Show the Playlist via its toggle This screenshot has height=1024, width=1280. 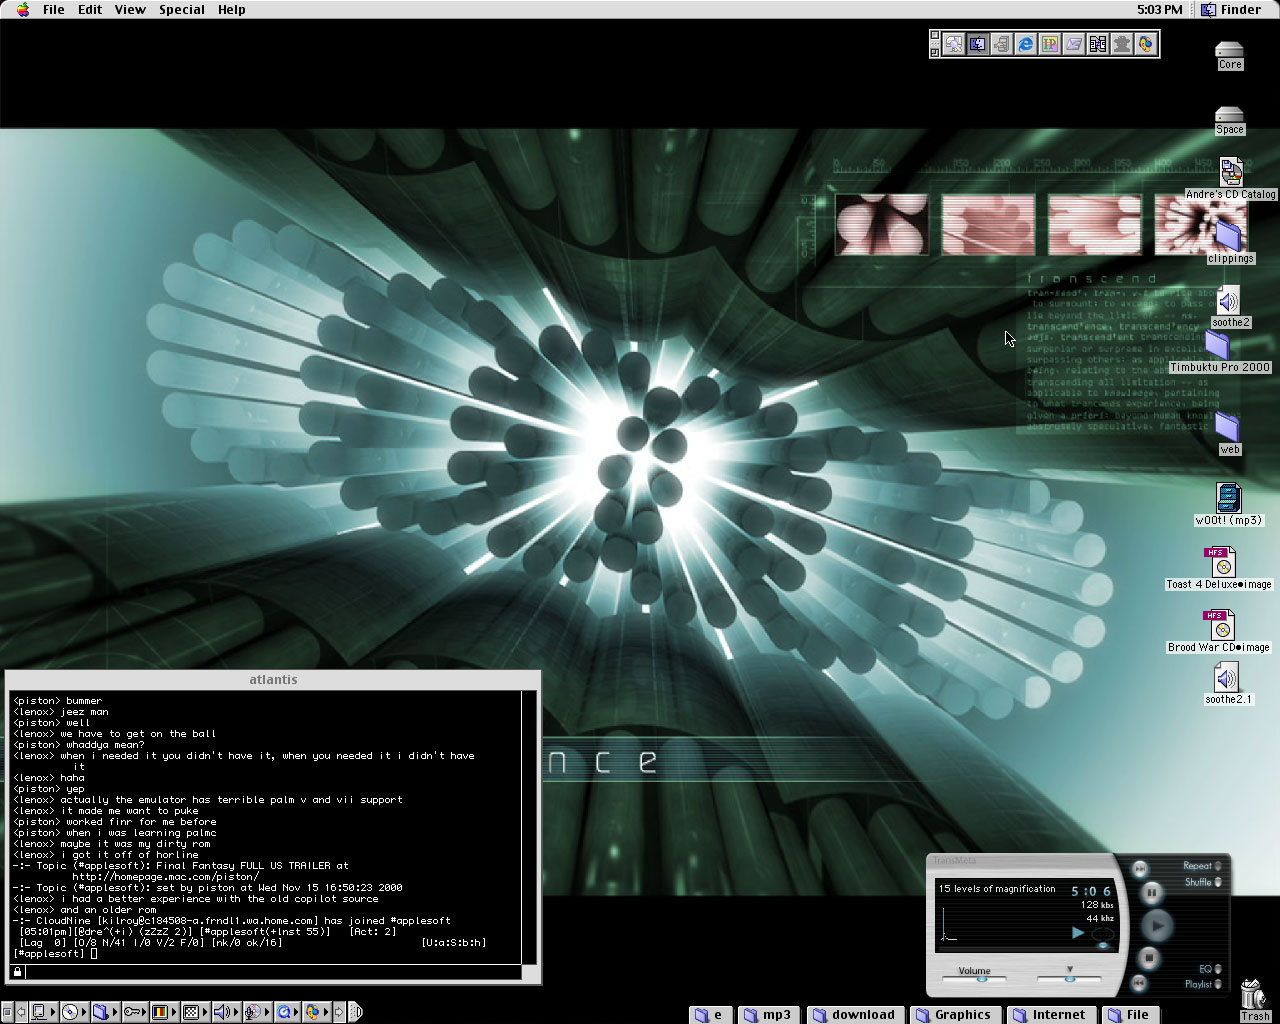coord(1218,984)
